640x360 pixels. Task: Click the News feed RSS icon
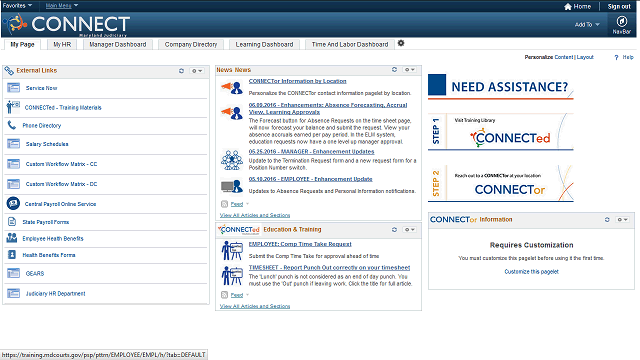(224, 204)
